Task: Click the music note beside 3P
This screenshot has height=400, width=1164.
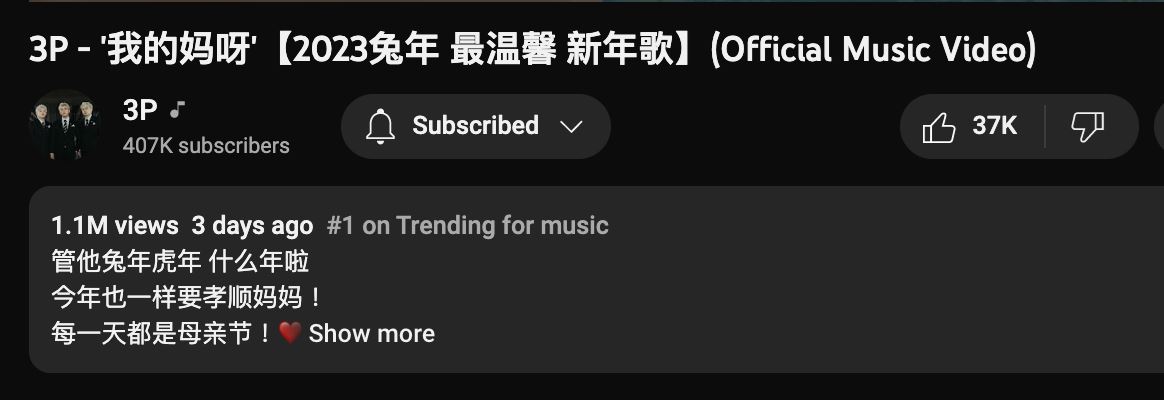Action: coord(176,111)
